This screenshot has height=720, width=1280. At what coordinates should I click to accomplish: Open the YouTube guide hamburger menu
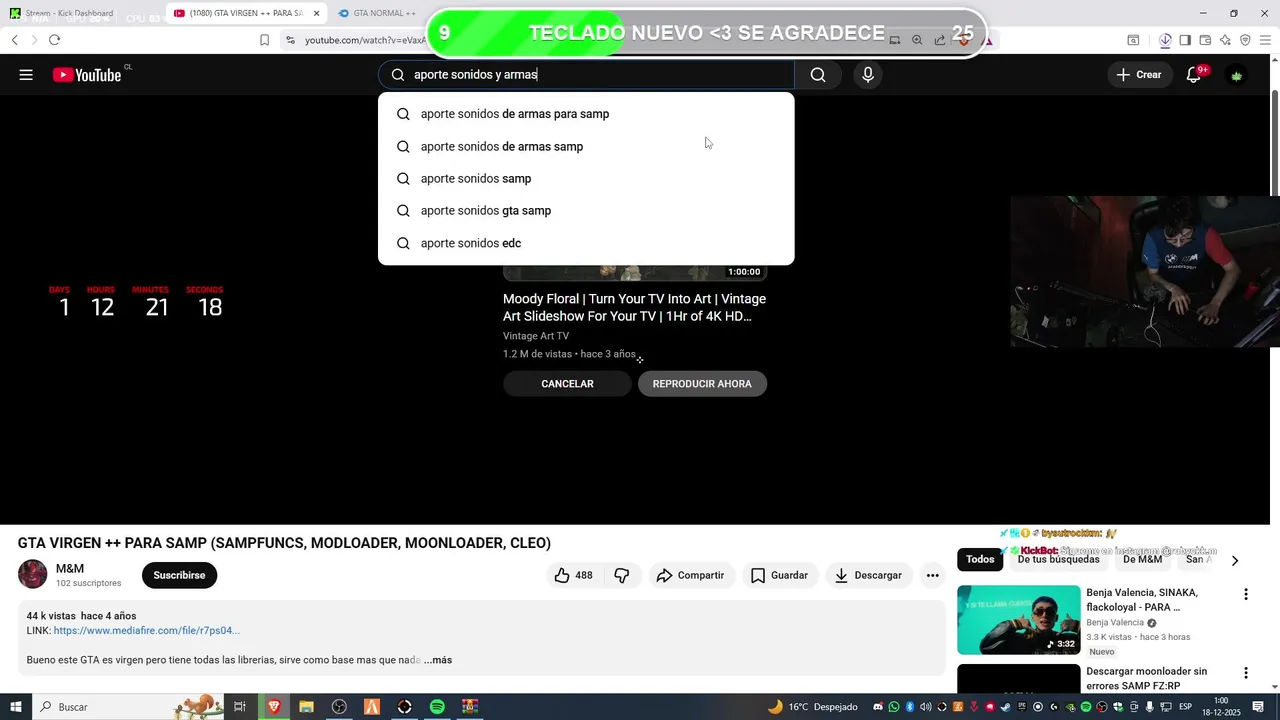click(x=26, y=75)
